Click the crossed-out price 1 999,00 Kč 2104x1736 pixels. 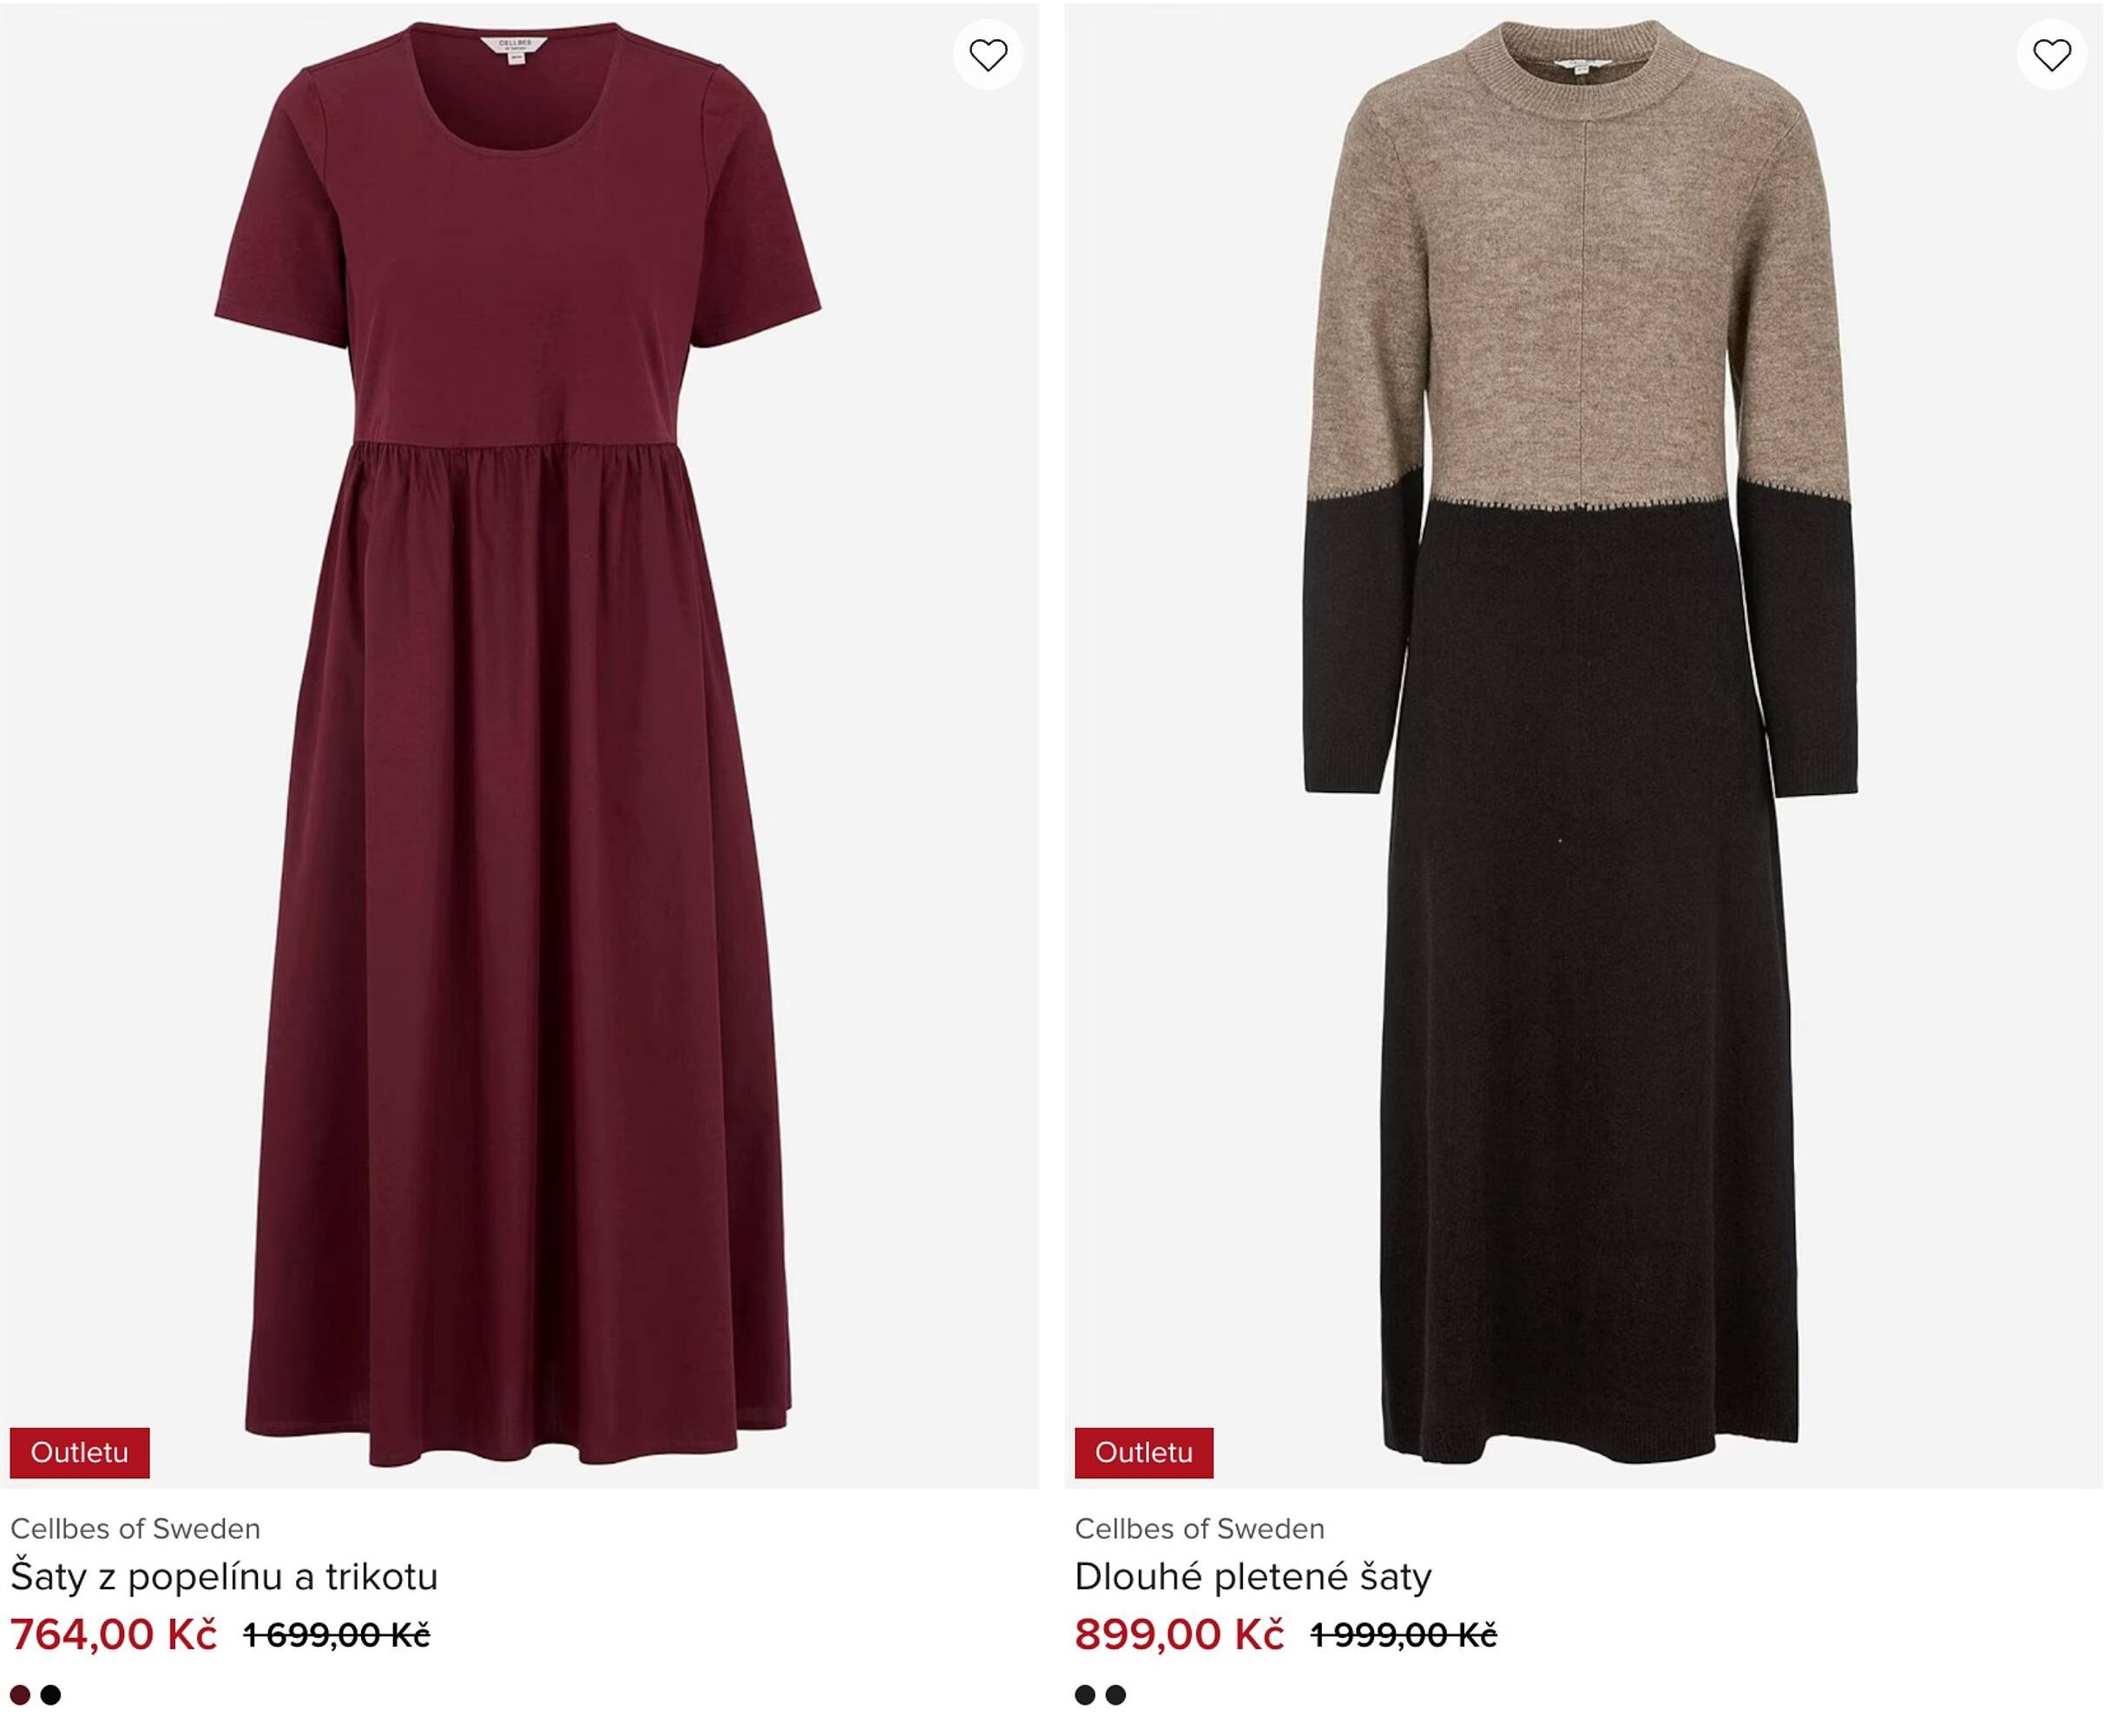(x=1403, y=1636)
